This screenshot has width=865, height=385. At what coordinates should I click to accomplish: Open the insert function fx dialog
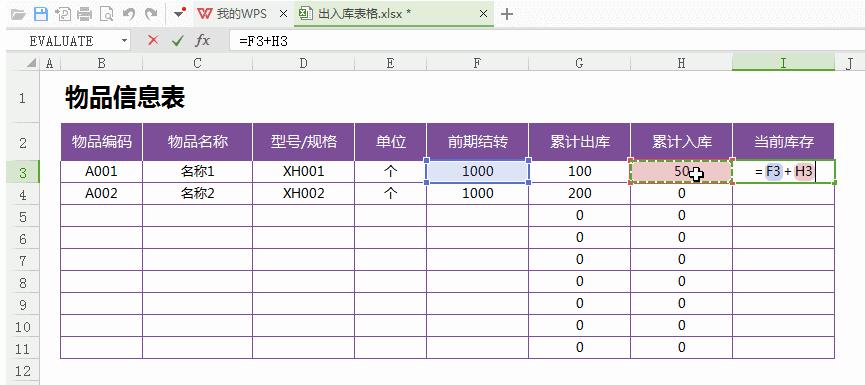tap(202, 40)
